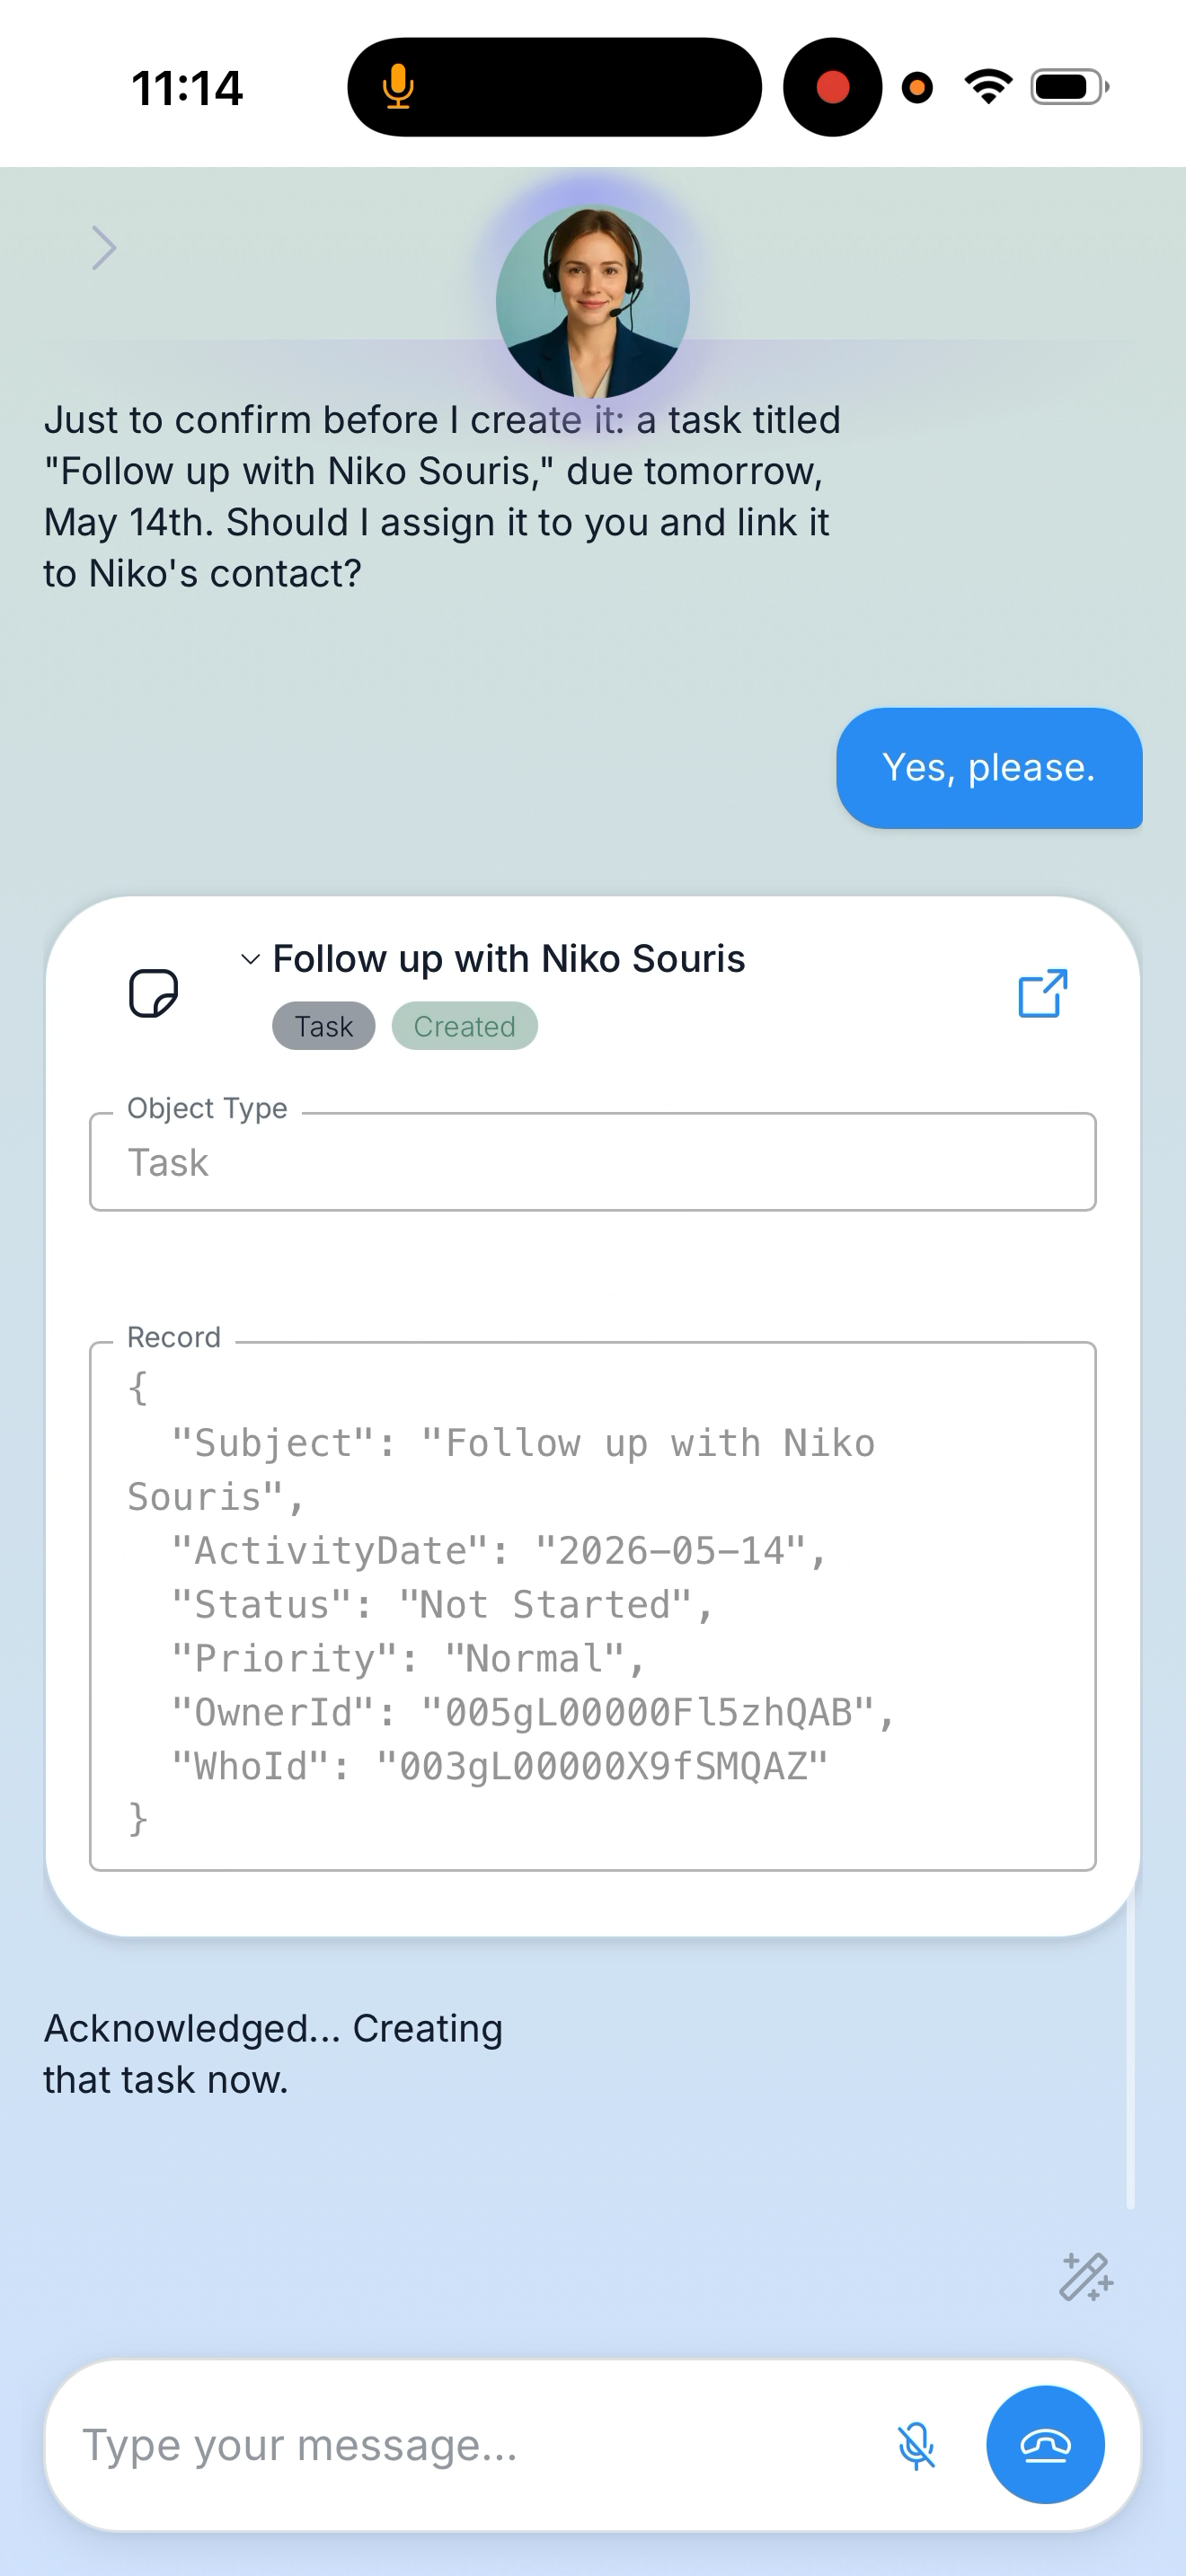The image size is (1186, 2576).
Task: End the call with hang-up button
Action: point(1045,2444)
